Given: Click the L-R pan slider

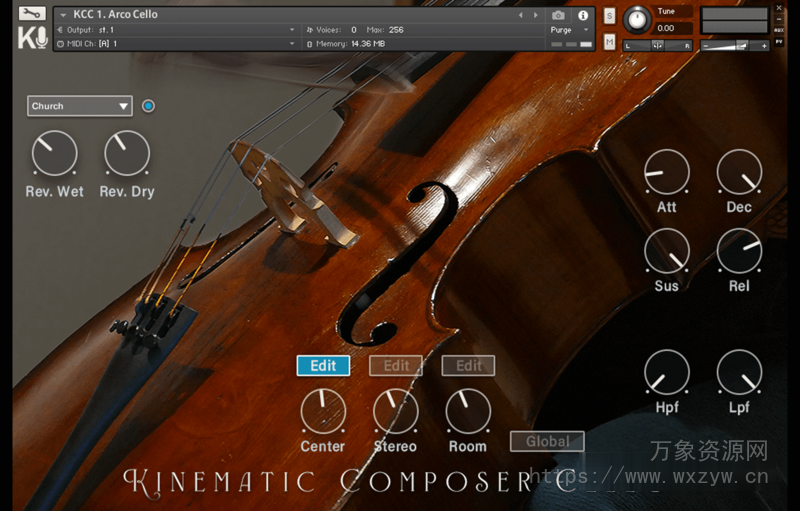Looking at the screenshot, I should pyautogui.click(x=657, y=46).
